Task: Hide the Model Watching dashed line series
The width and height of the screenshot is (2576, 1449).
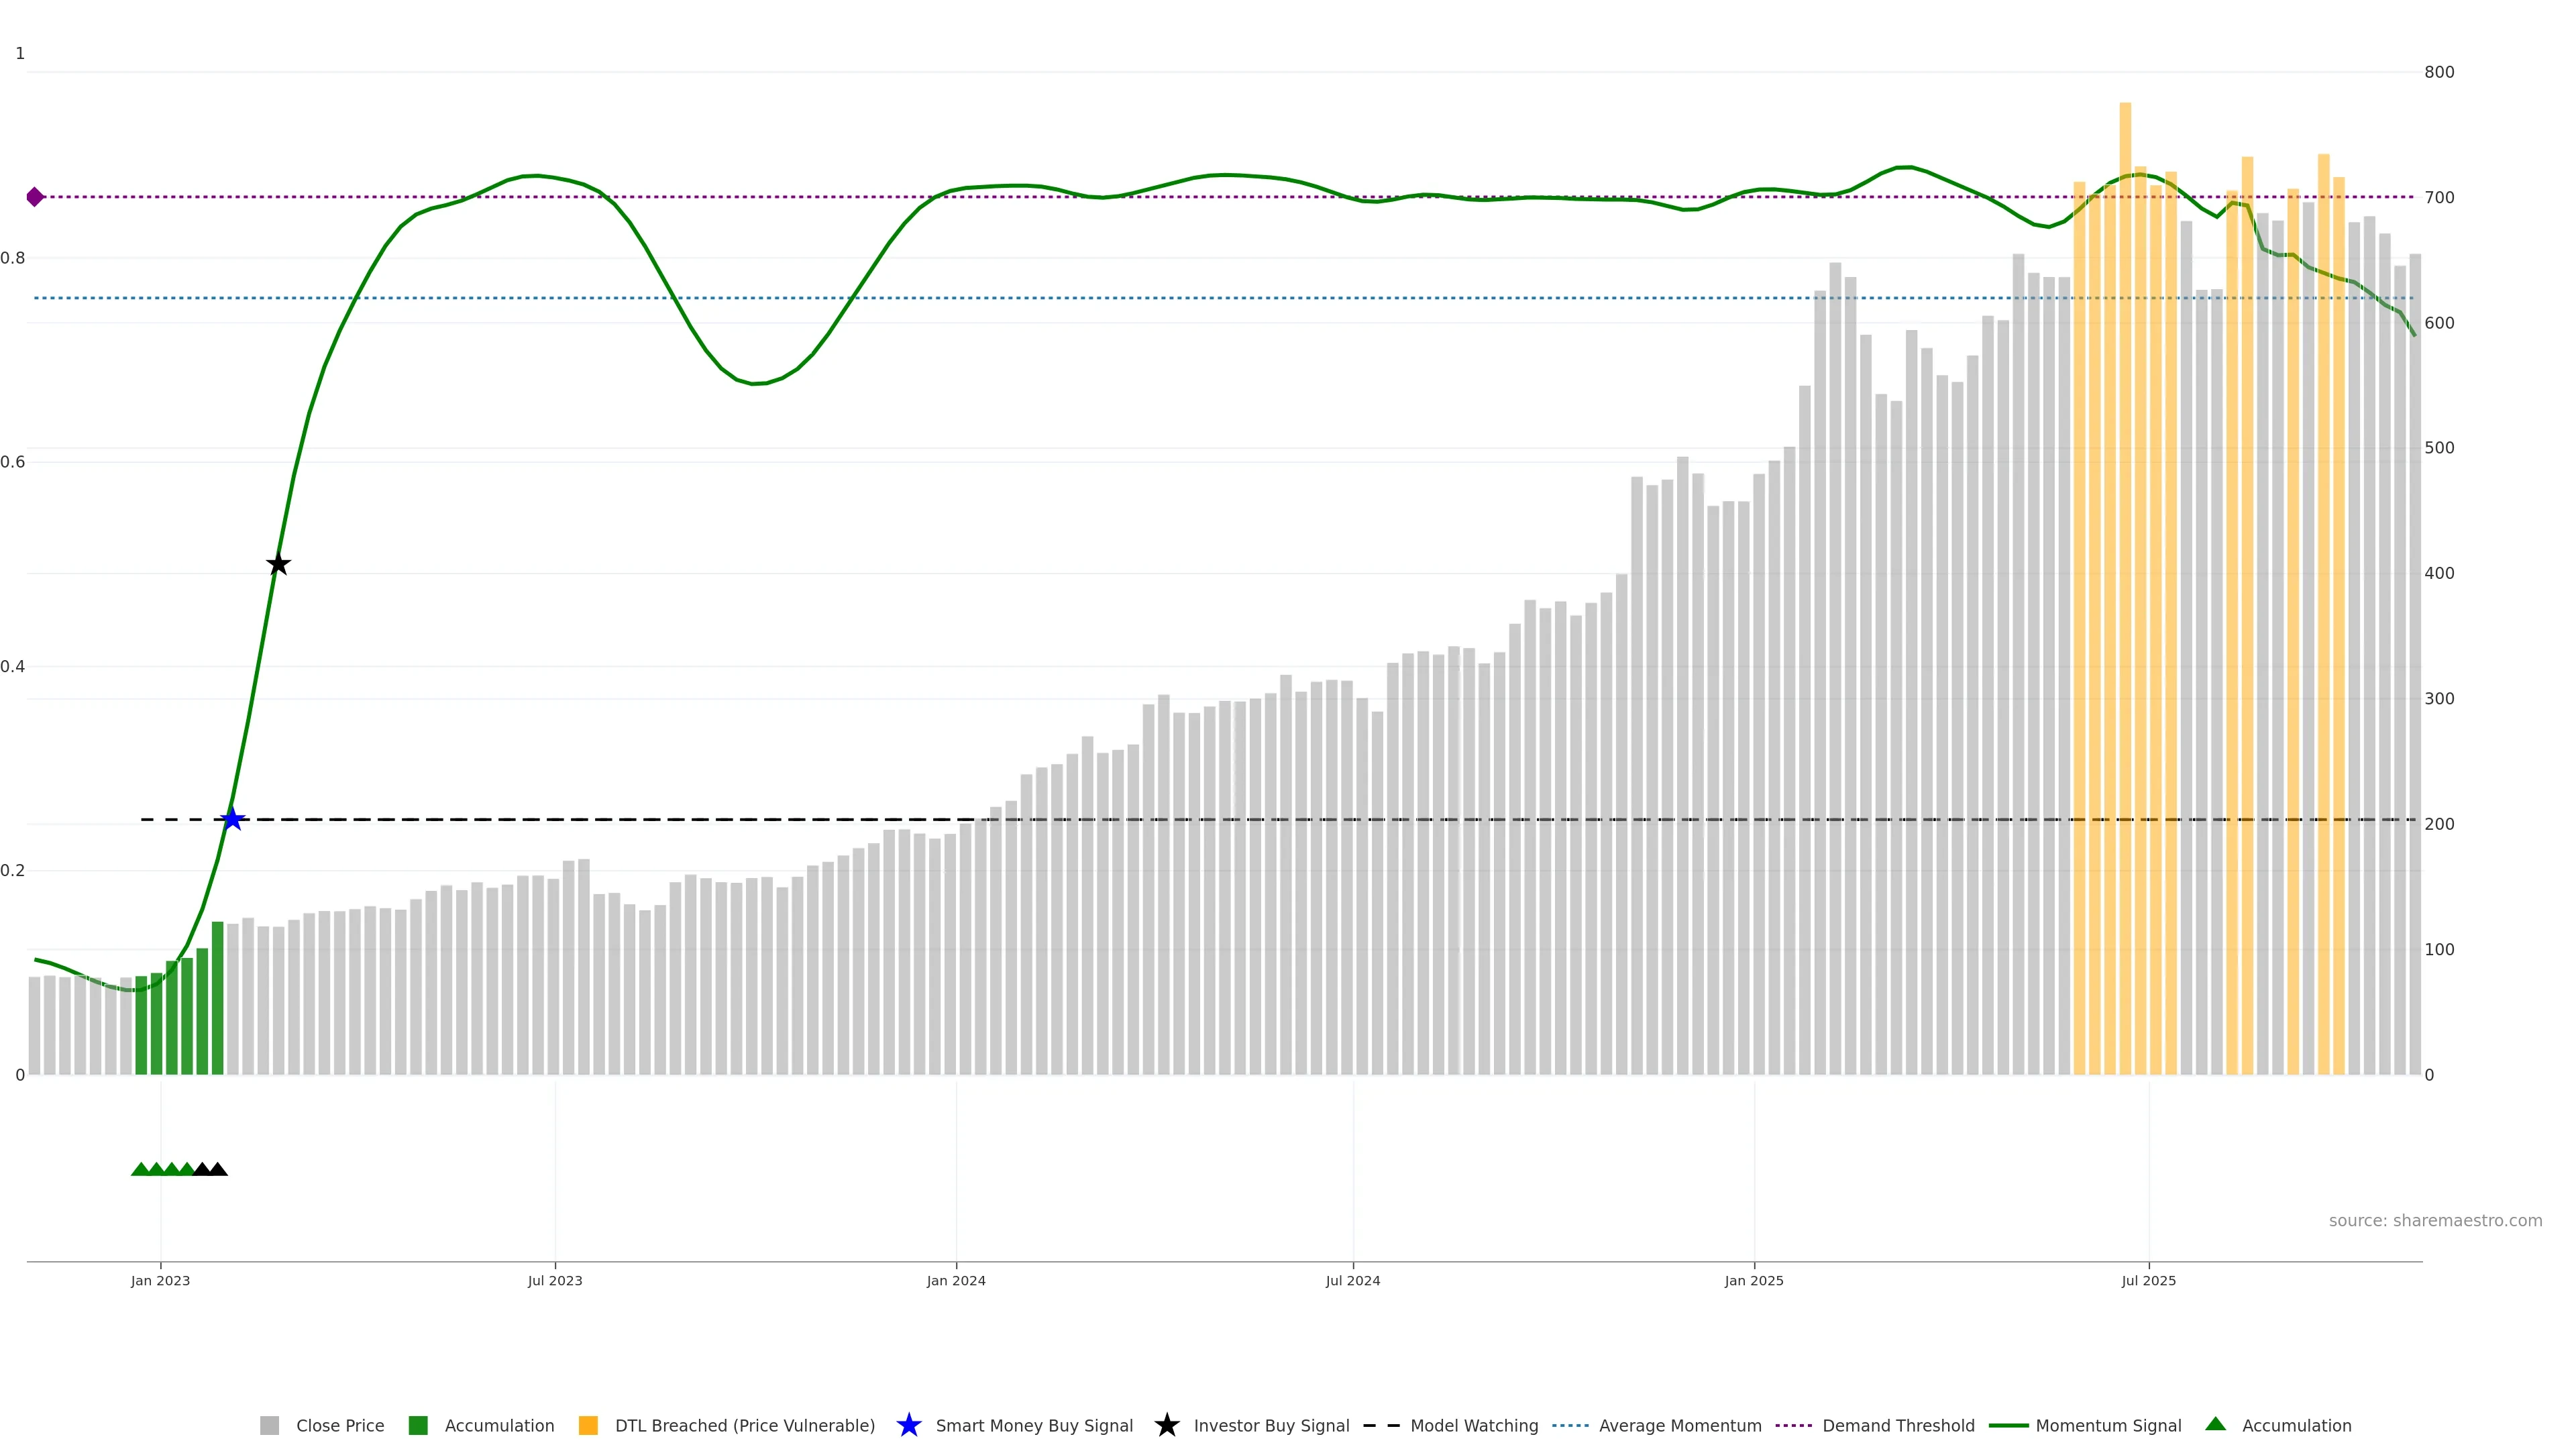Action: [1473, 1425]
